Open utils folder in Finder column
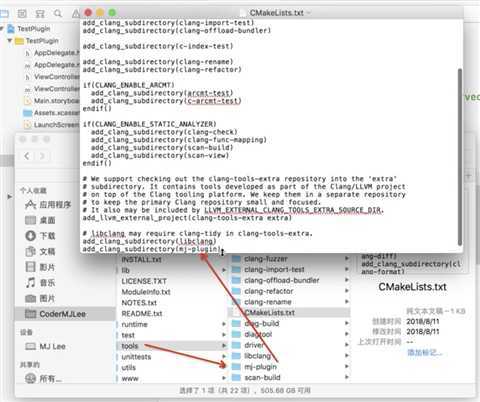Image resolution: width=480 pixels, height=402 pixels. click(128, 368)
